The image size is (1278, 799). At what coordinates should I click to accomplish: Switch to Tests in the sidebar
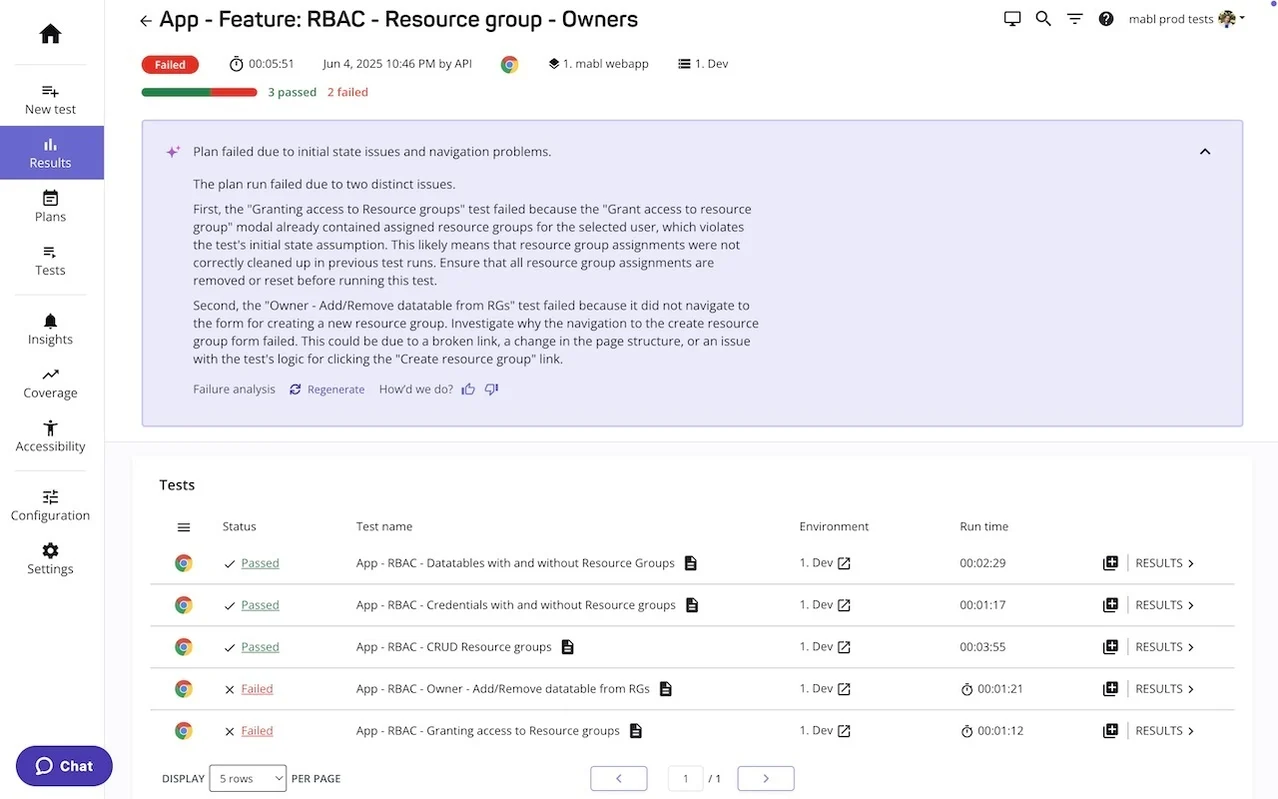49,261
